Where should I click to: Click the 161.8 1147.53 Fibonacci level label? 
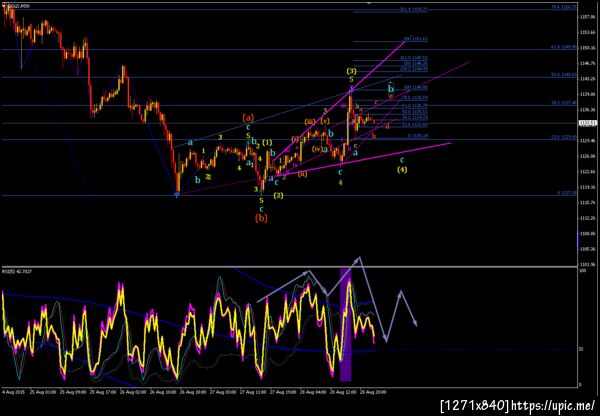[x=414, y=57]
